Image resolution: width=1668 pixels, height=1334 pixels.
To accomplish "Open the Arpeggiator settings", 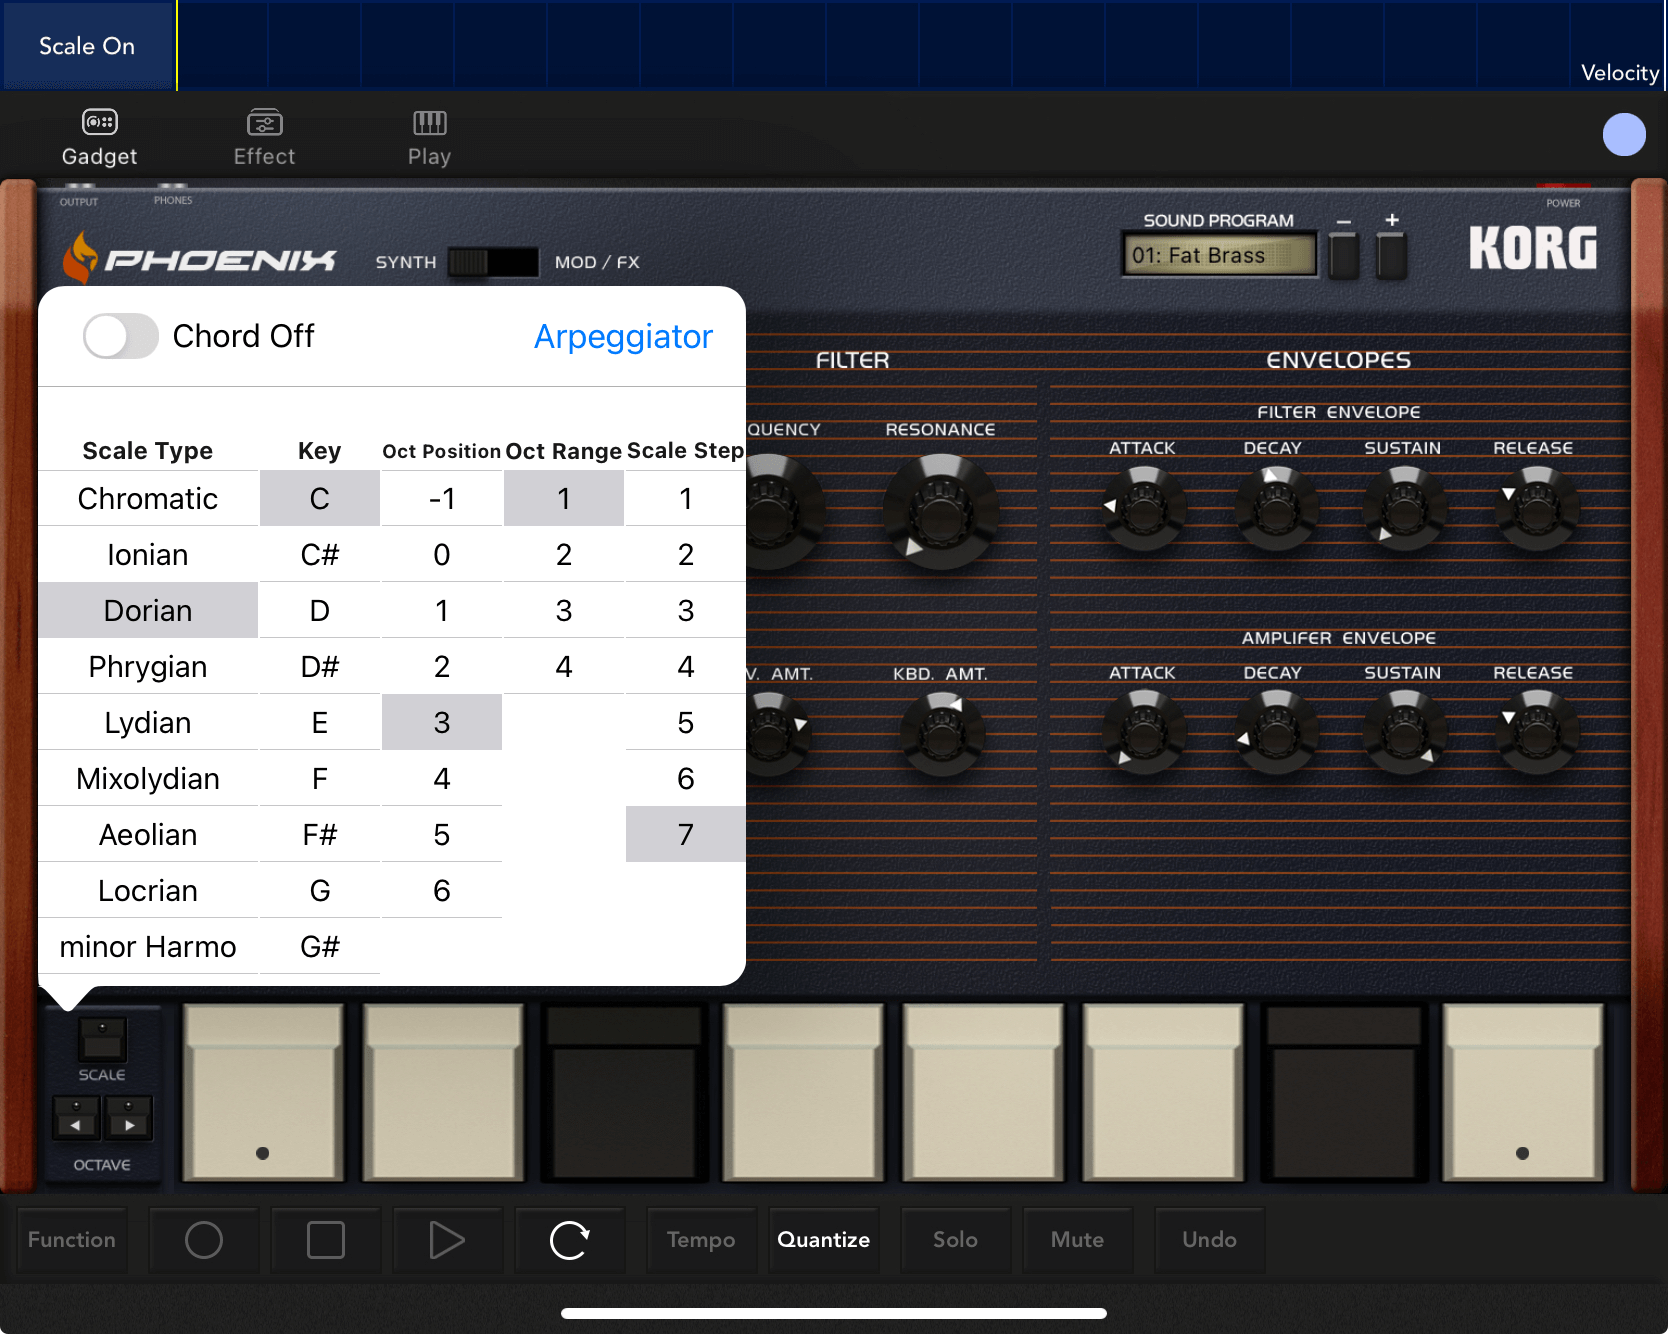I will coord(623,336).
